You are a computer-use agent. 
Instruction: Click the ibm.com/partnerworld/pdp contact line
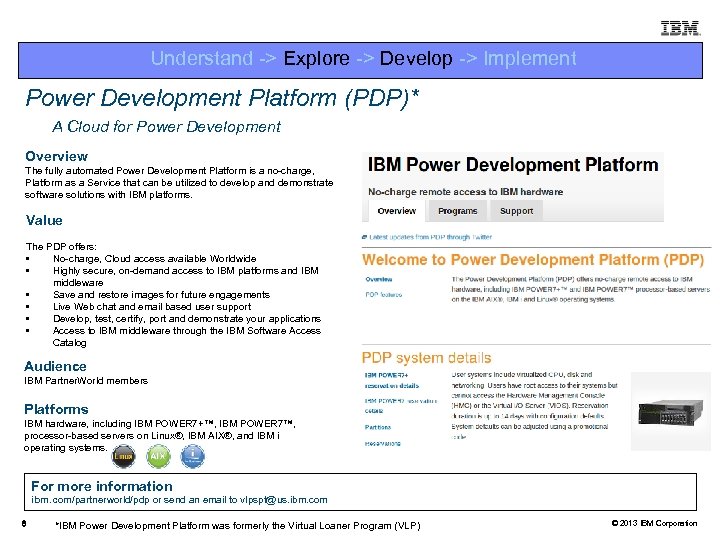pos(179,500)
